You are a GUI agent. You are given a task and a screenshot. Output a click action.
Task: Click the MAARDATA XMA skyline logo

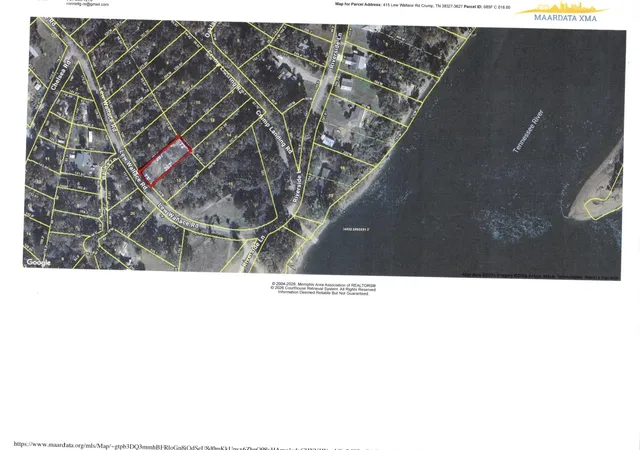563,12
